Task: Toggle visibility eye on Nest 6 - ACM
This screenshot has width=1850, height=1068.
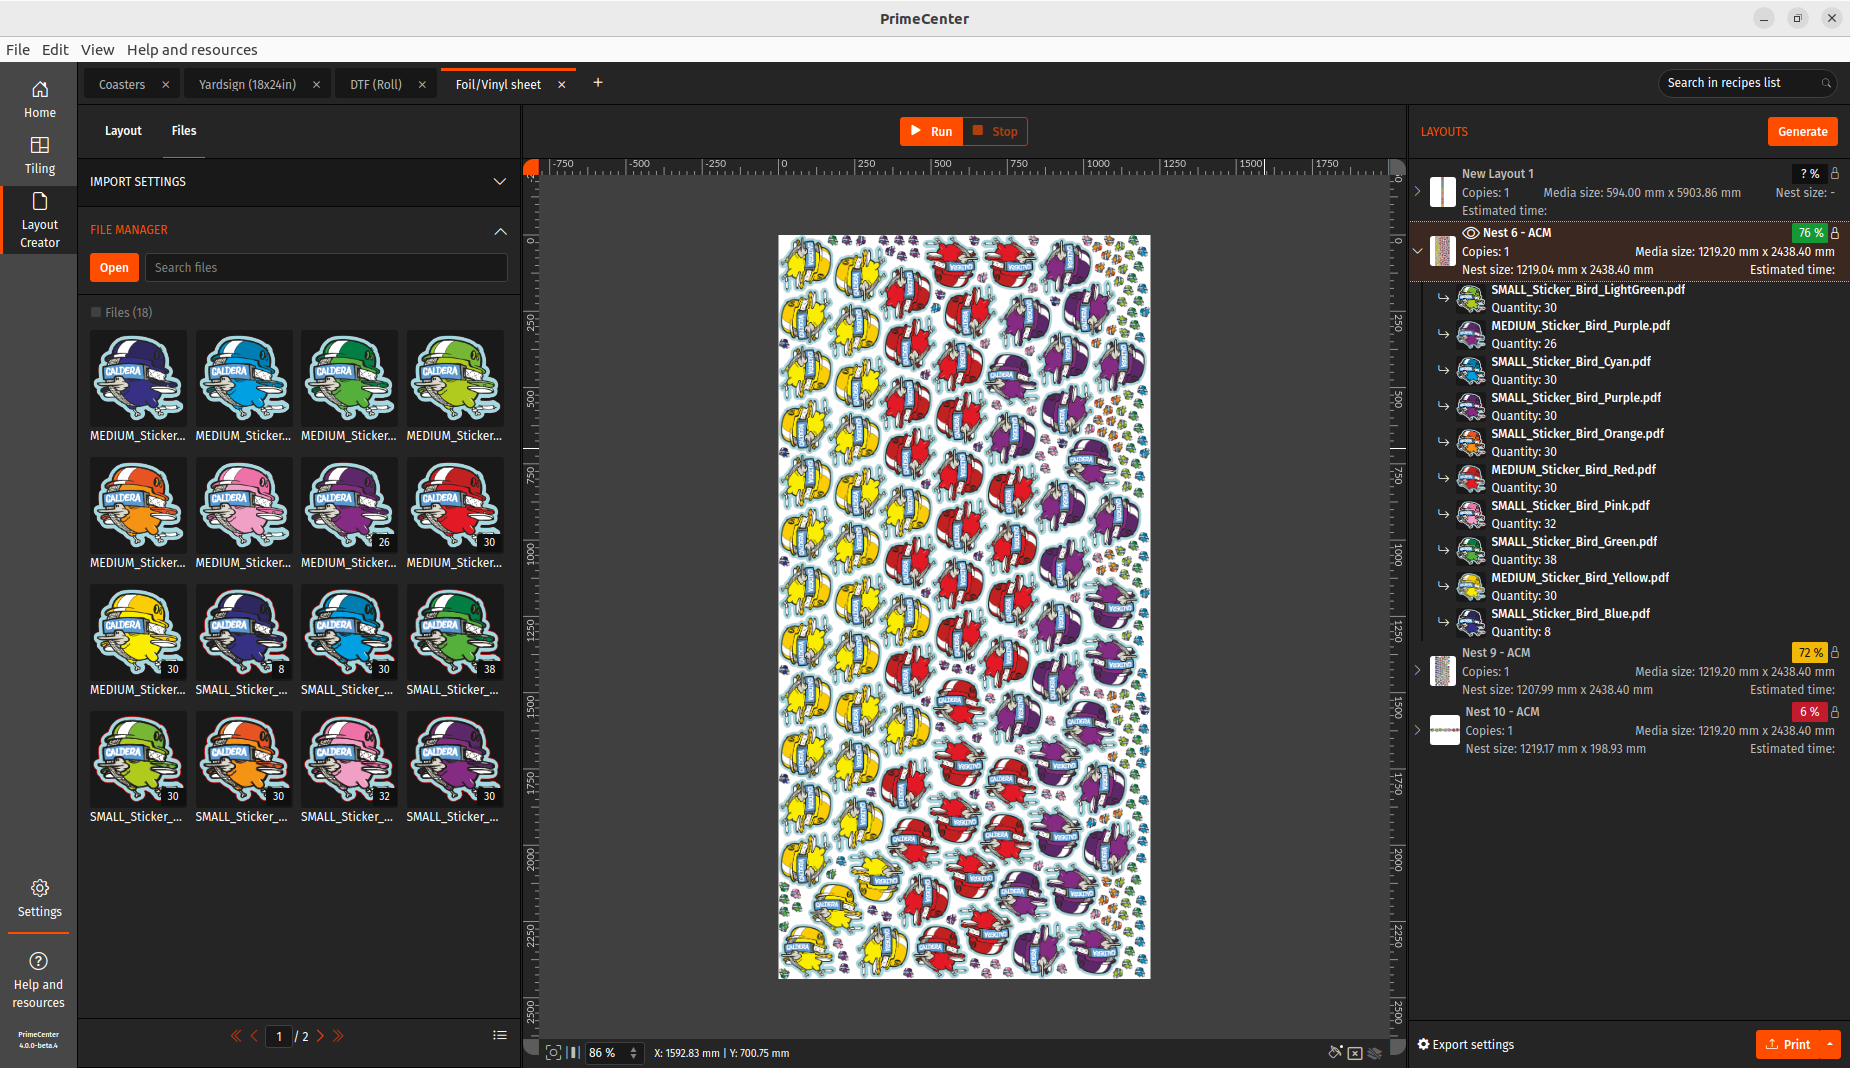Action: tap(1470, 233)
